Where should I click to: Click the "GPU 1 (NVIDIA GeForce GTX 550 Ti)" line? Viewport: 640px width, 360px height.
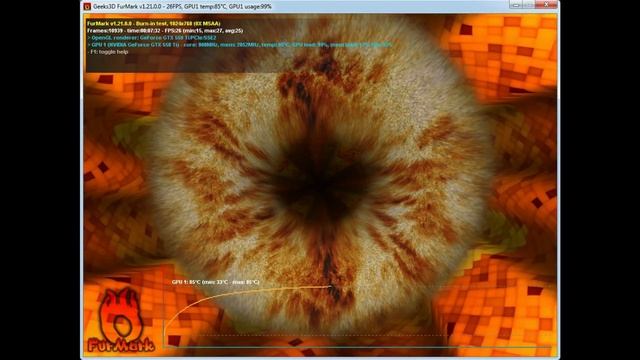239,44
